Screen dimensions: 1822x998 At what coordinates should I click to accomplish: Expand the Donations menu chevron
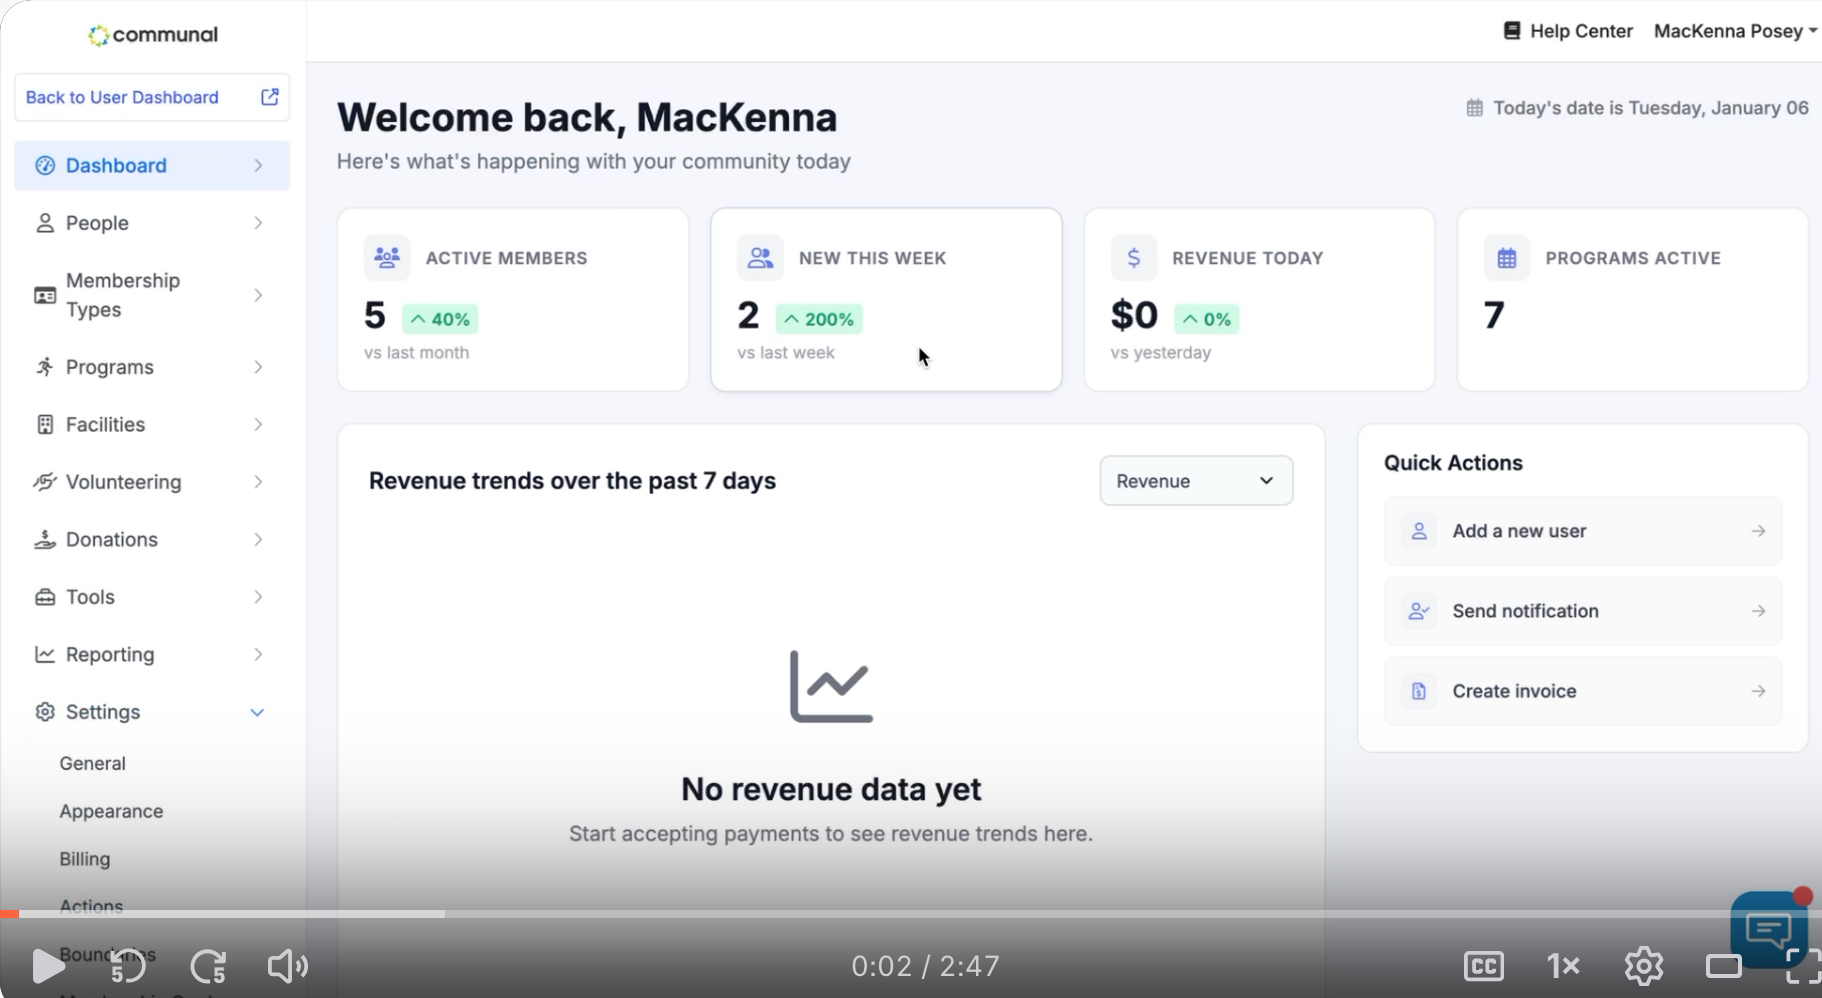click(x=258, y=539)
